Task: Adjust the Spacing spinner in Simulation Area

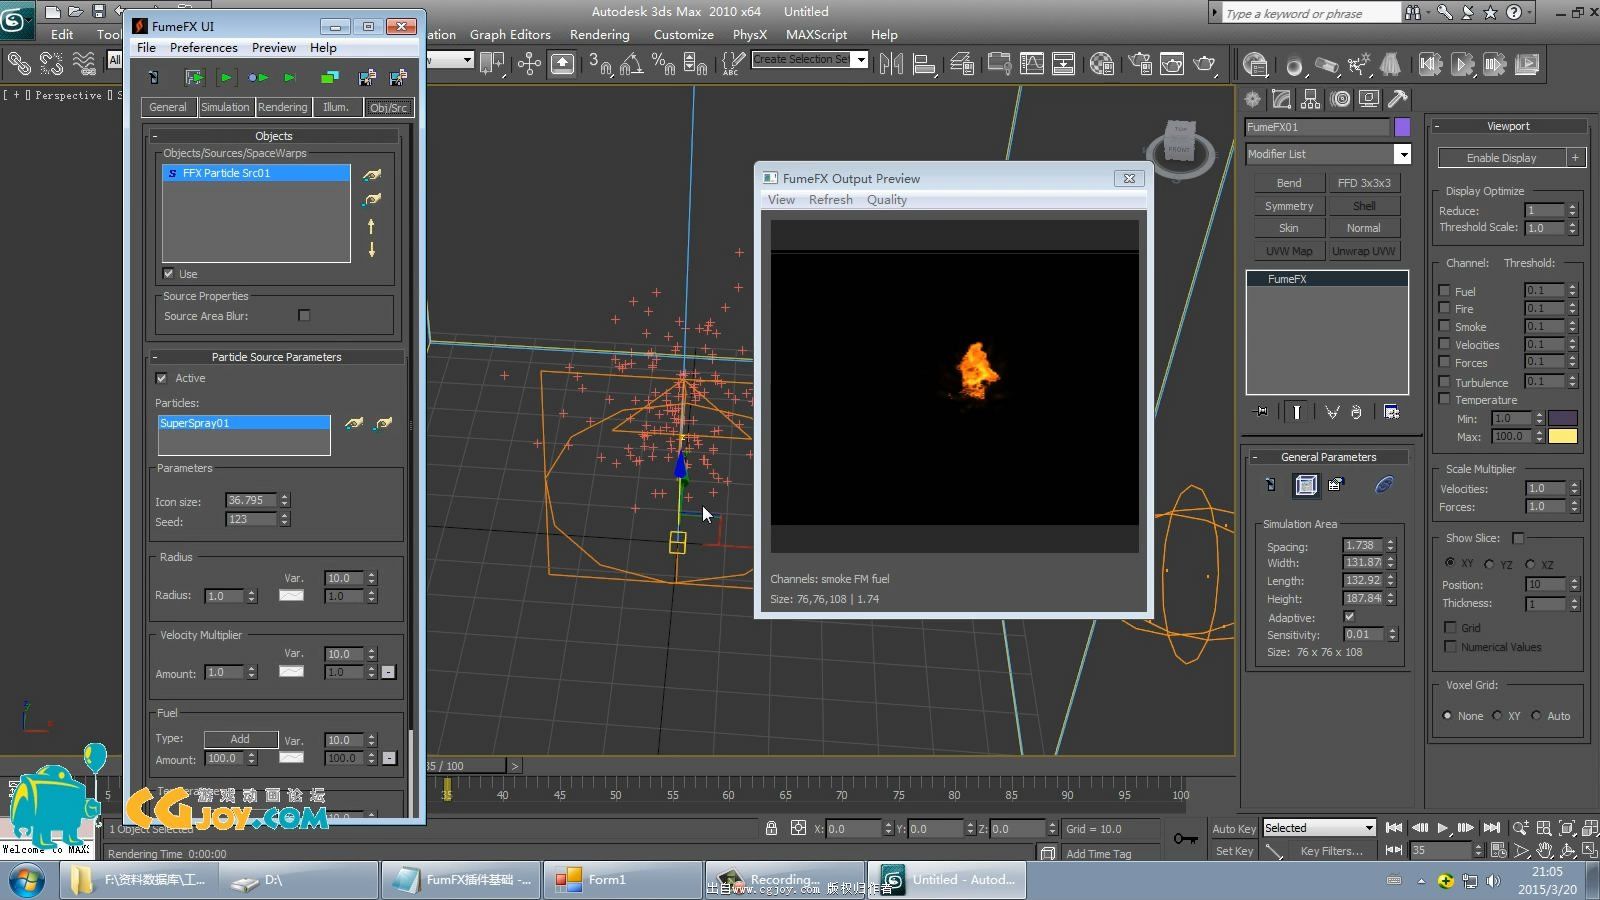Action: click(1390, 546)
